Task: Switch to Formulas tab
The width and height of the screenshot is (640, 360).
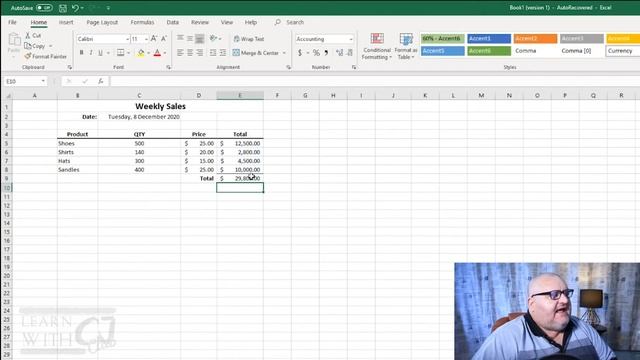Action: click(142, 22)
